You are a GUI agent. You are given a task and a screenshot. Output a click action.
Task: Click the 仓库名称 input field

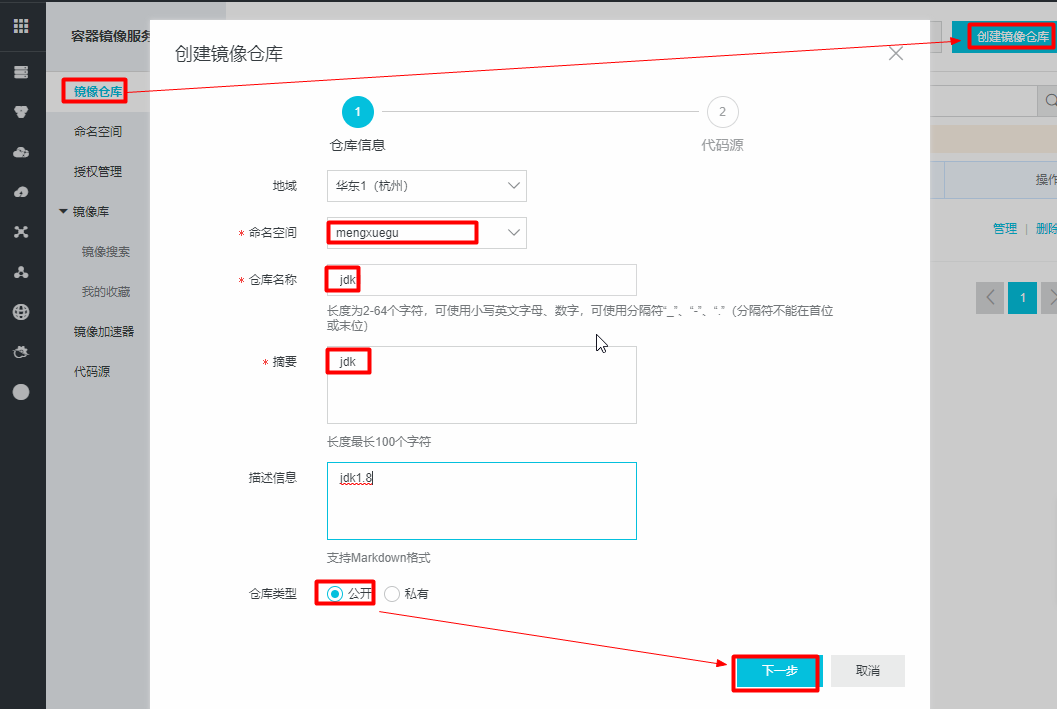481,280
